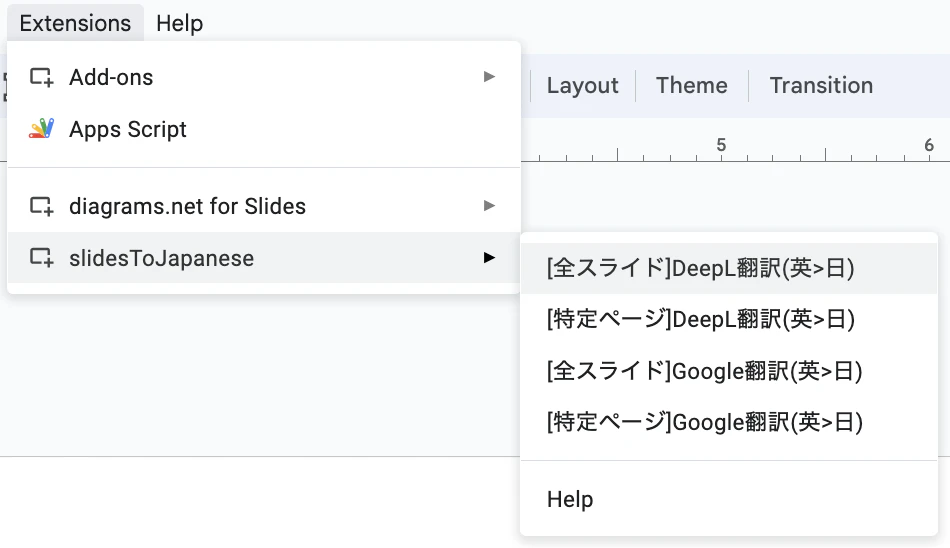Run [全スライド]DeepL翻訳(英>日)
Viewport: 950px width, 548px height.
tap(729, 268)
